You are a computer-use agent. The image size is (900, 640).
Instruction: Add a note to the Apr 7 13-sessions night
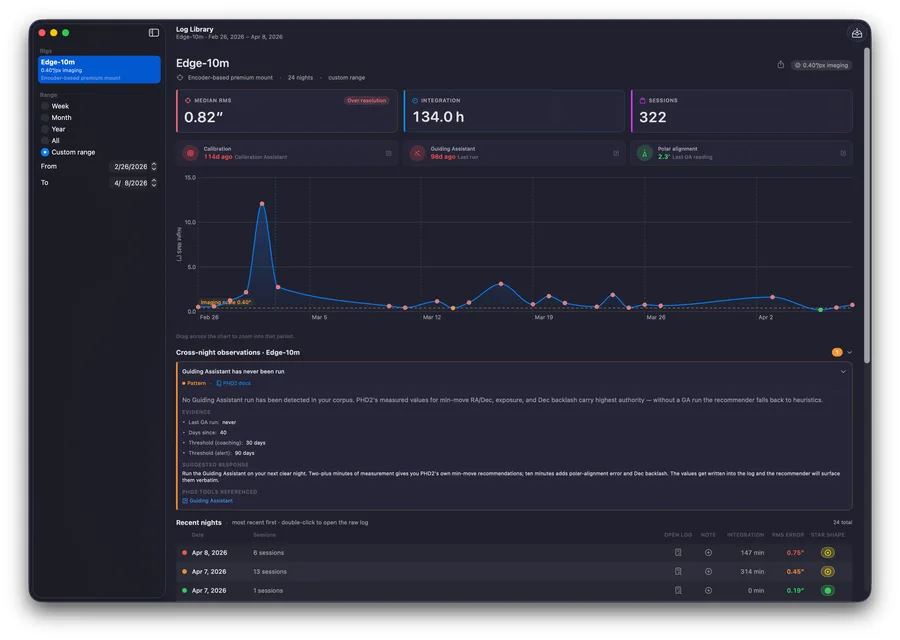pyautogui.click(x=708, y=572)
